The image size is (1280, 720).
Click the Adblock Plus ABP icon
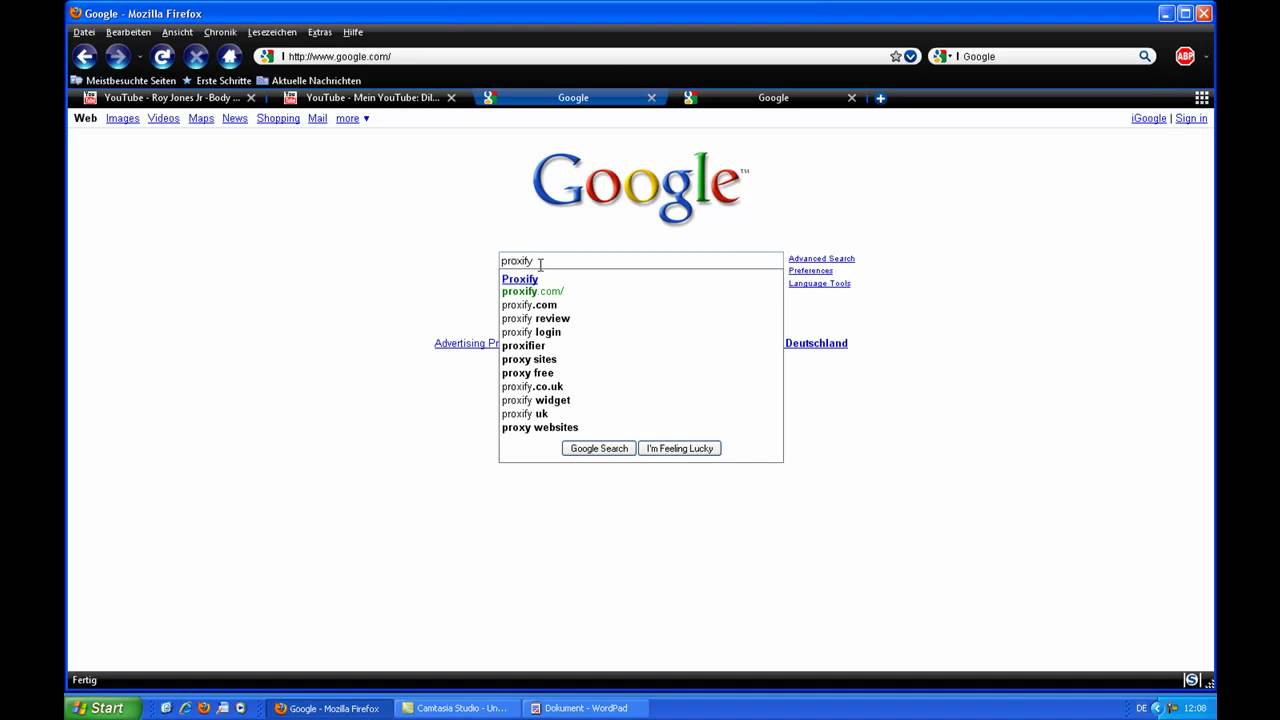pos(1185,56)
